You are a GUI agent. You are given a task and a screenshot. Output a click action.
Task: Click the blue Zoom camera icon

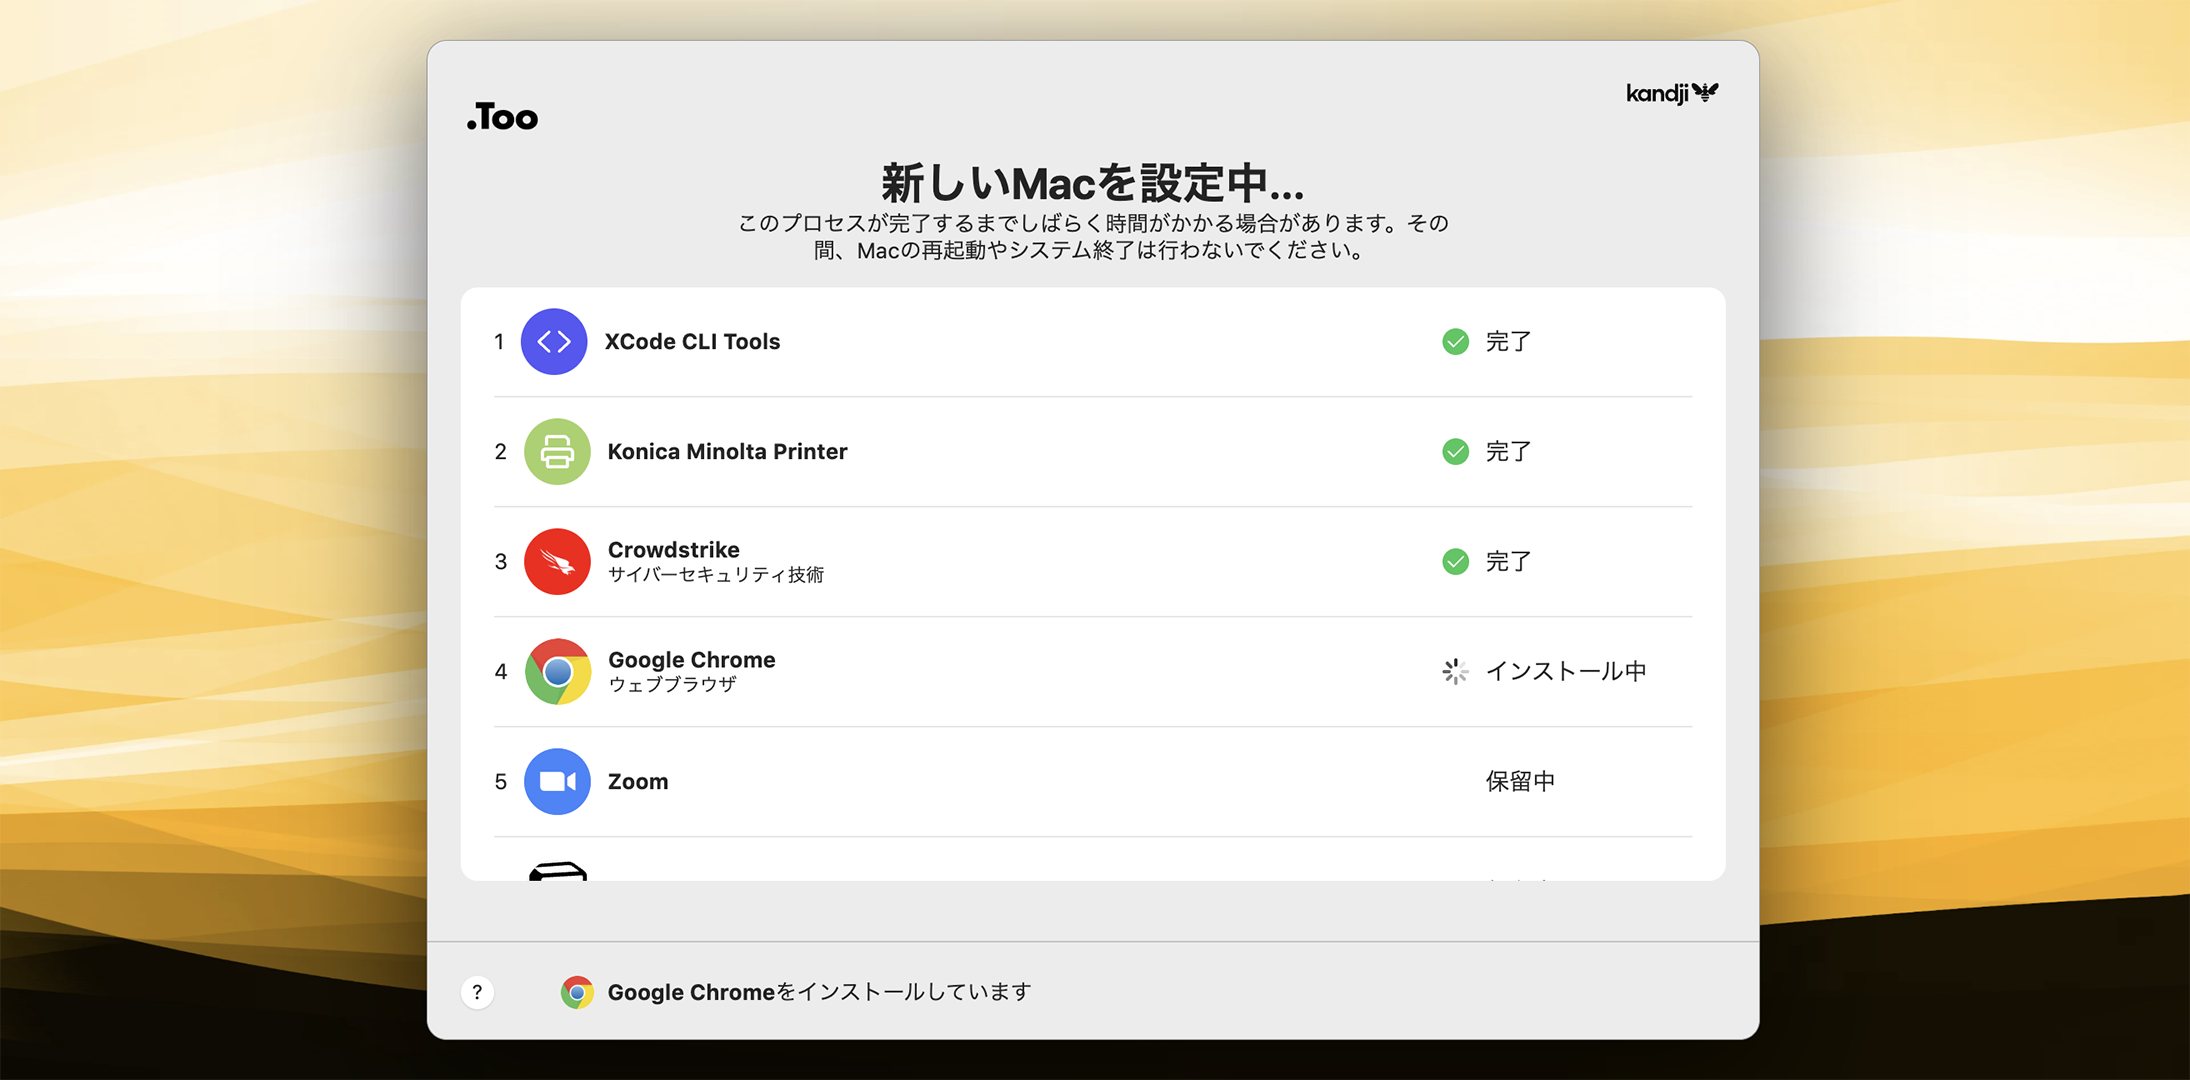click(556, 781)
